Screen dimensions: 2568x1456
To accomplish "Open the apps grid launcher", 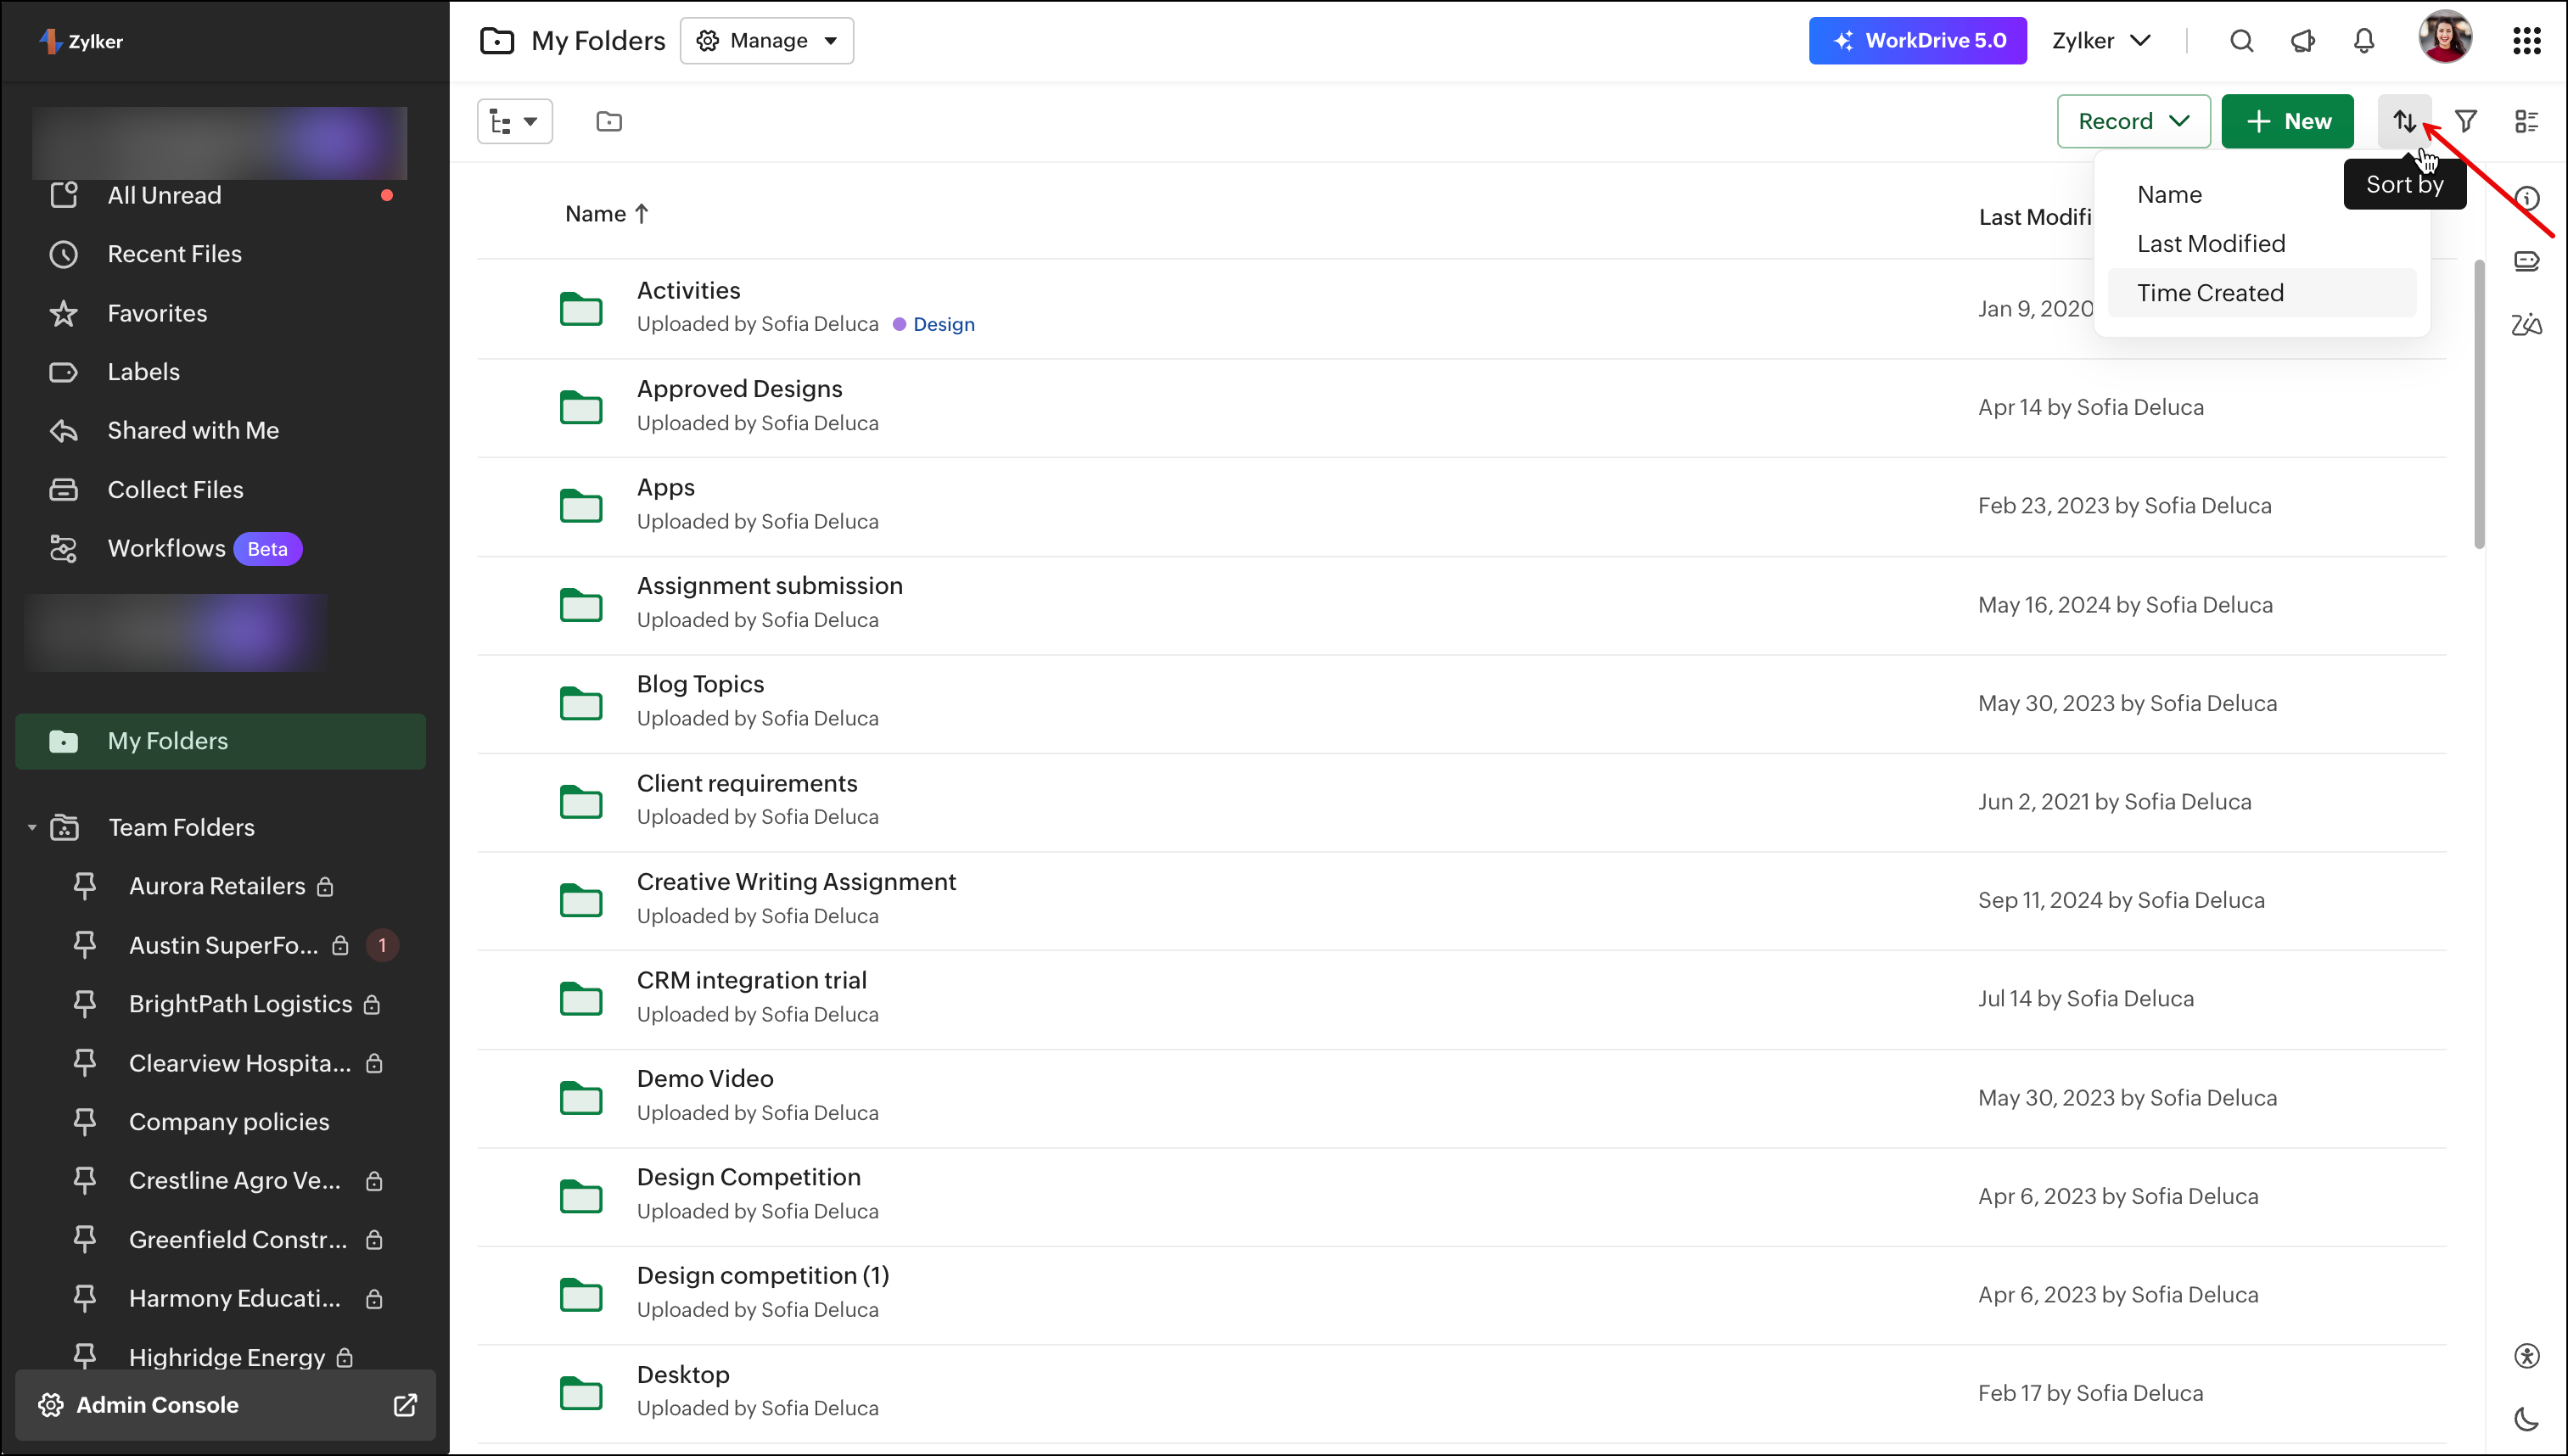I will [2526, 41].
